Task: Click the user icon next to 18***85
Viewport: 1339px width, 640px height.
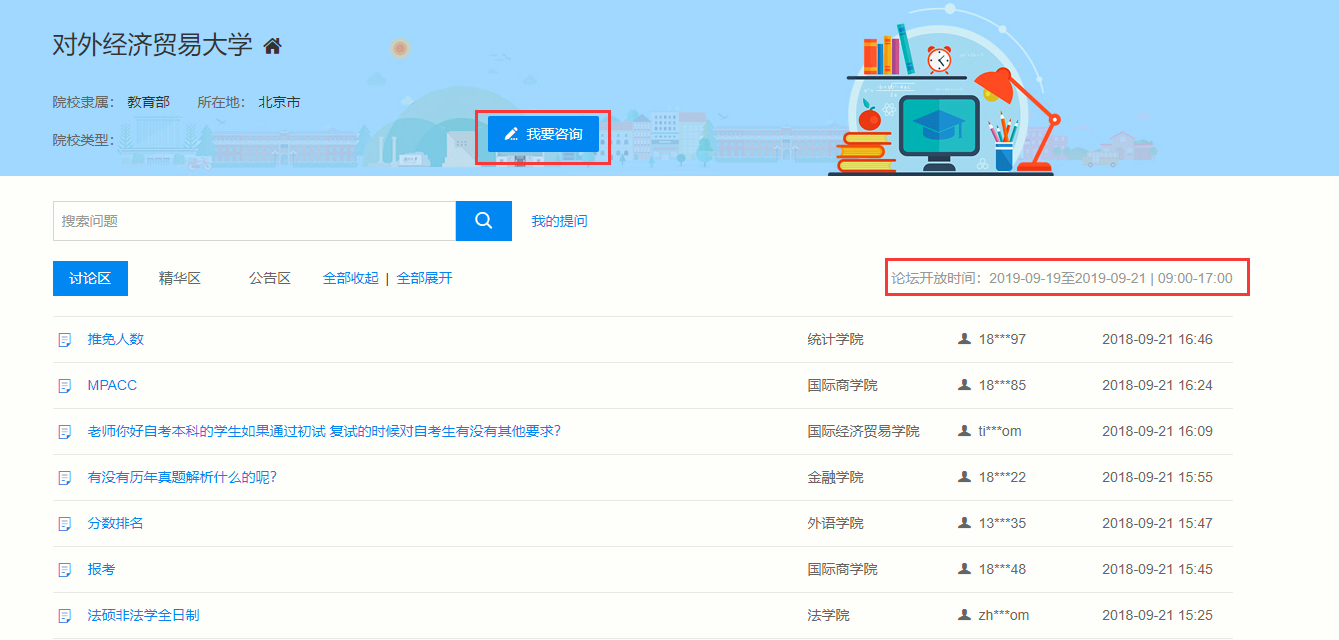Action: coord(964,385)
